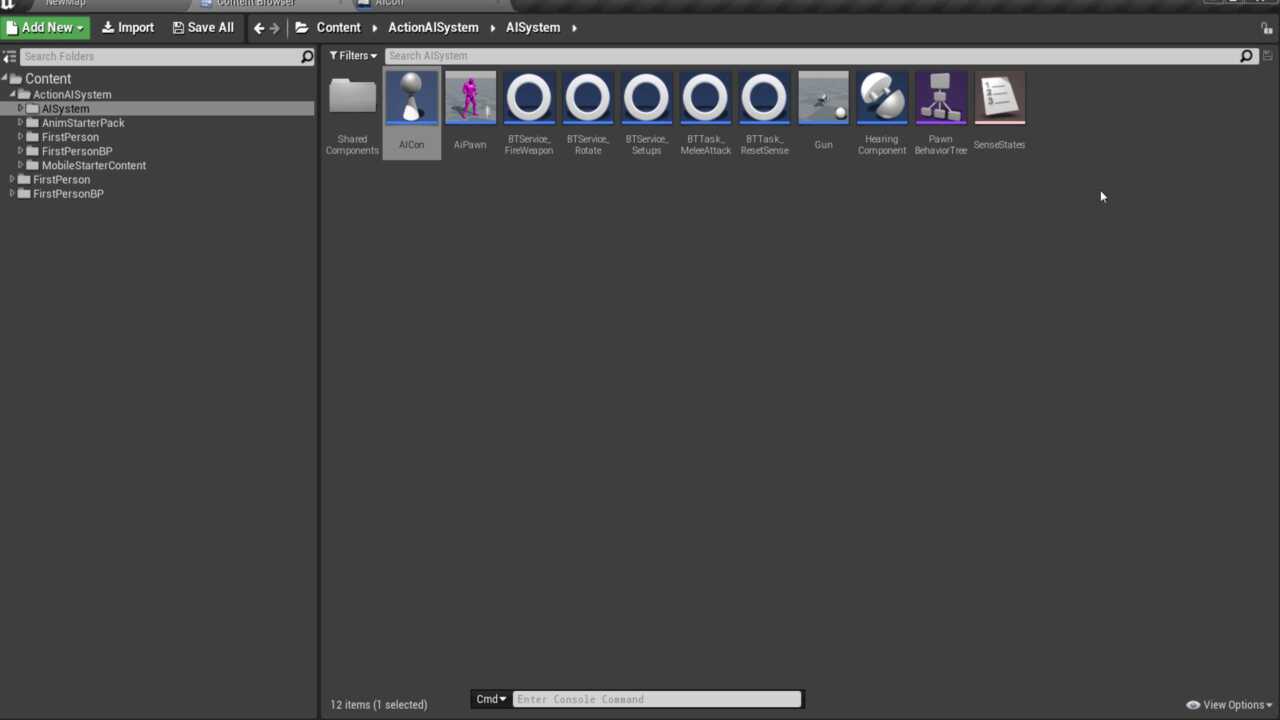
Task: Select the BTTask_MeleeAttack asset
Action: (705, 113)
